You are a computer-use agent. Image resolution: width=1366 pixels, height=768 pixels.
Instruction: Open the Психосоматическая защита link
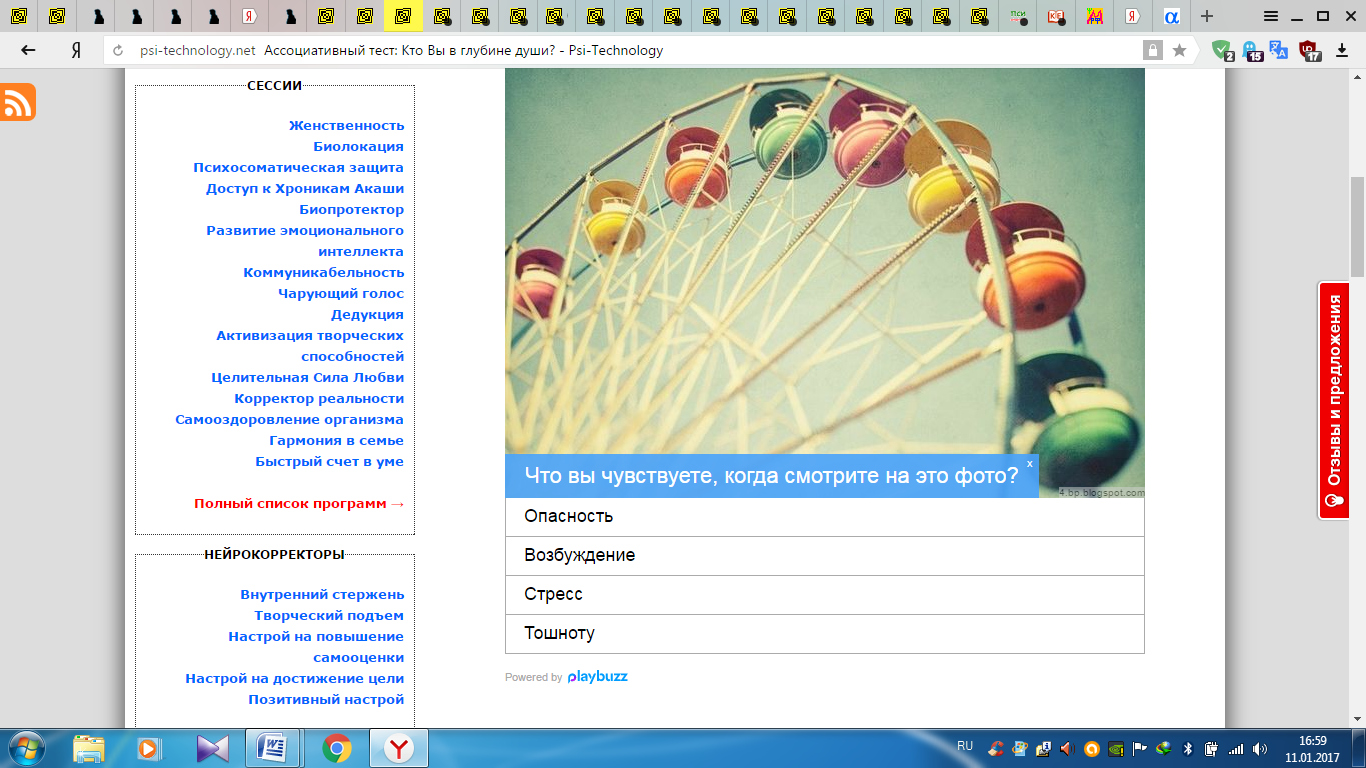pyautogui.click(x=298, y=167)
